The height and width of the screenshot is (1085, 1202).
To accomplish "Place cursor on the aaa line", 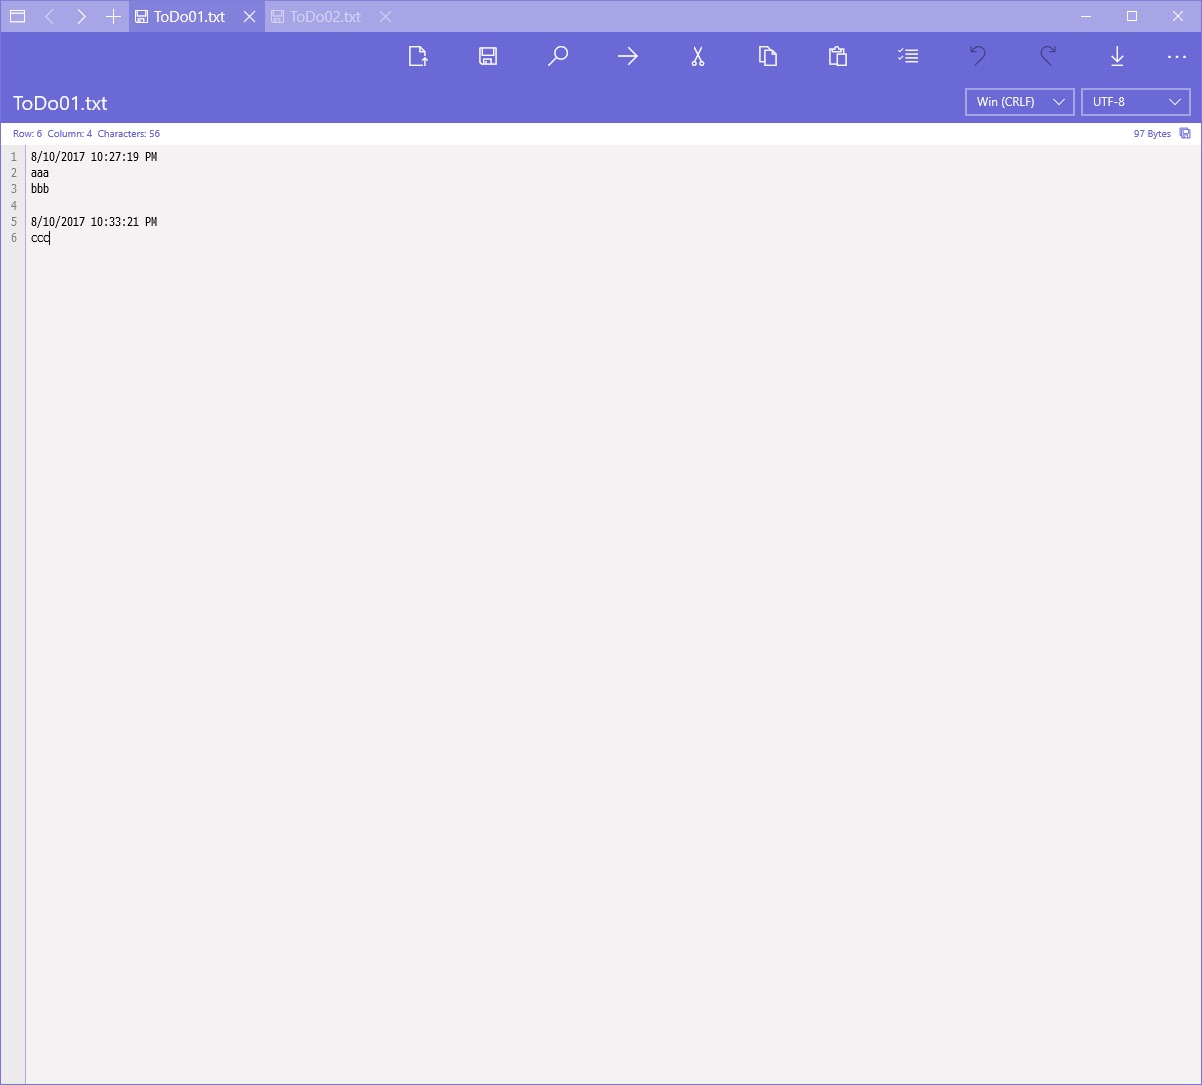I will click(40, 173).
